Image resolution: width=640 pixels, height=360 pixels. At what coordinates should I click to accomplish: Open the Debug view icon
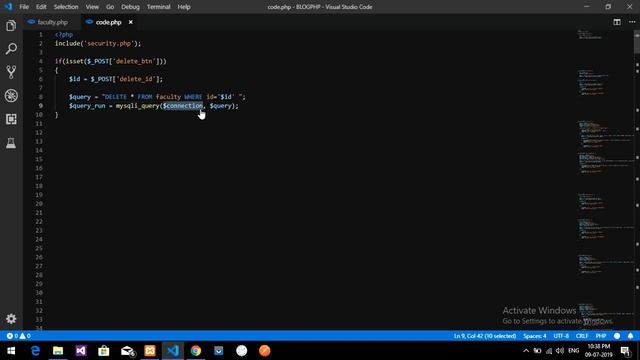click(11, 96)
